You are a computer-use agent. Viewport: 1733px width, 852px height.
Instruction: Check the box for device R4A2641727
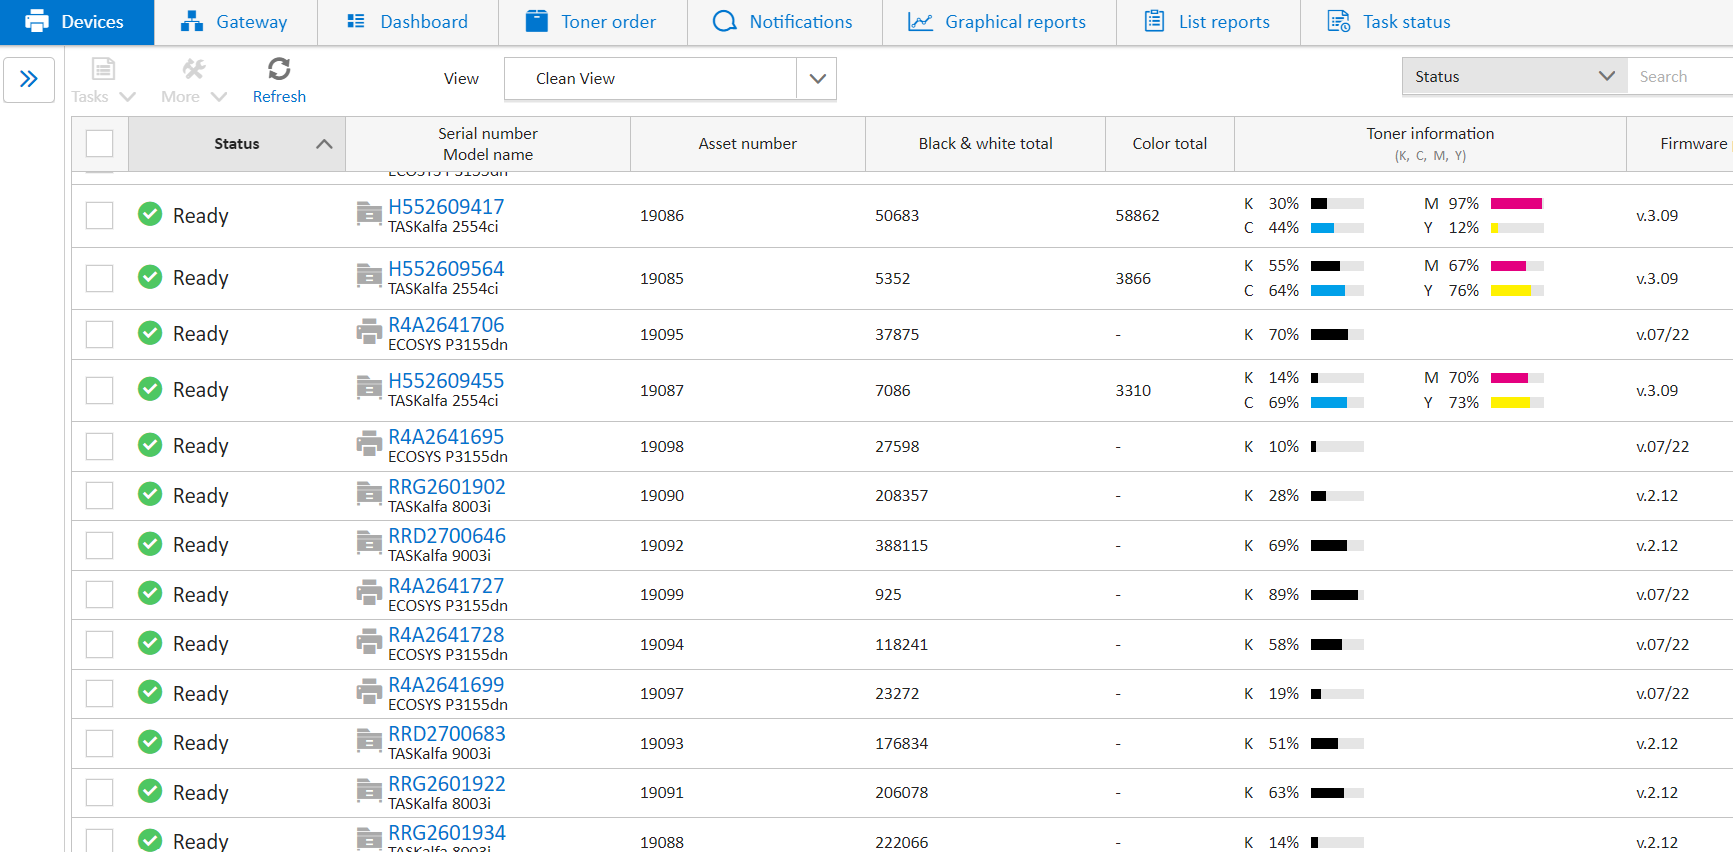tap(99, 594)
